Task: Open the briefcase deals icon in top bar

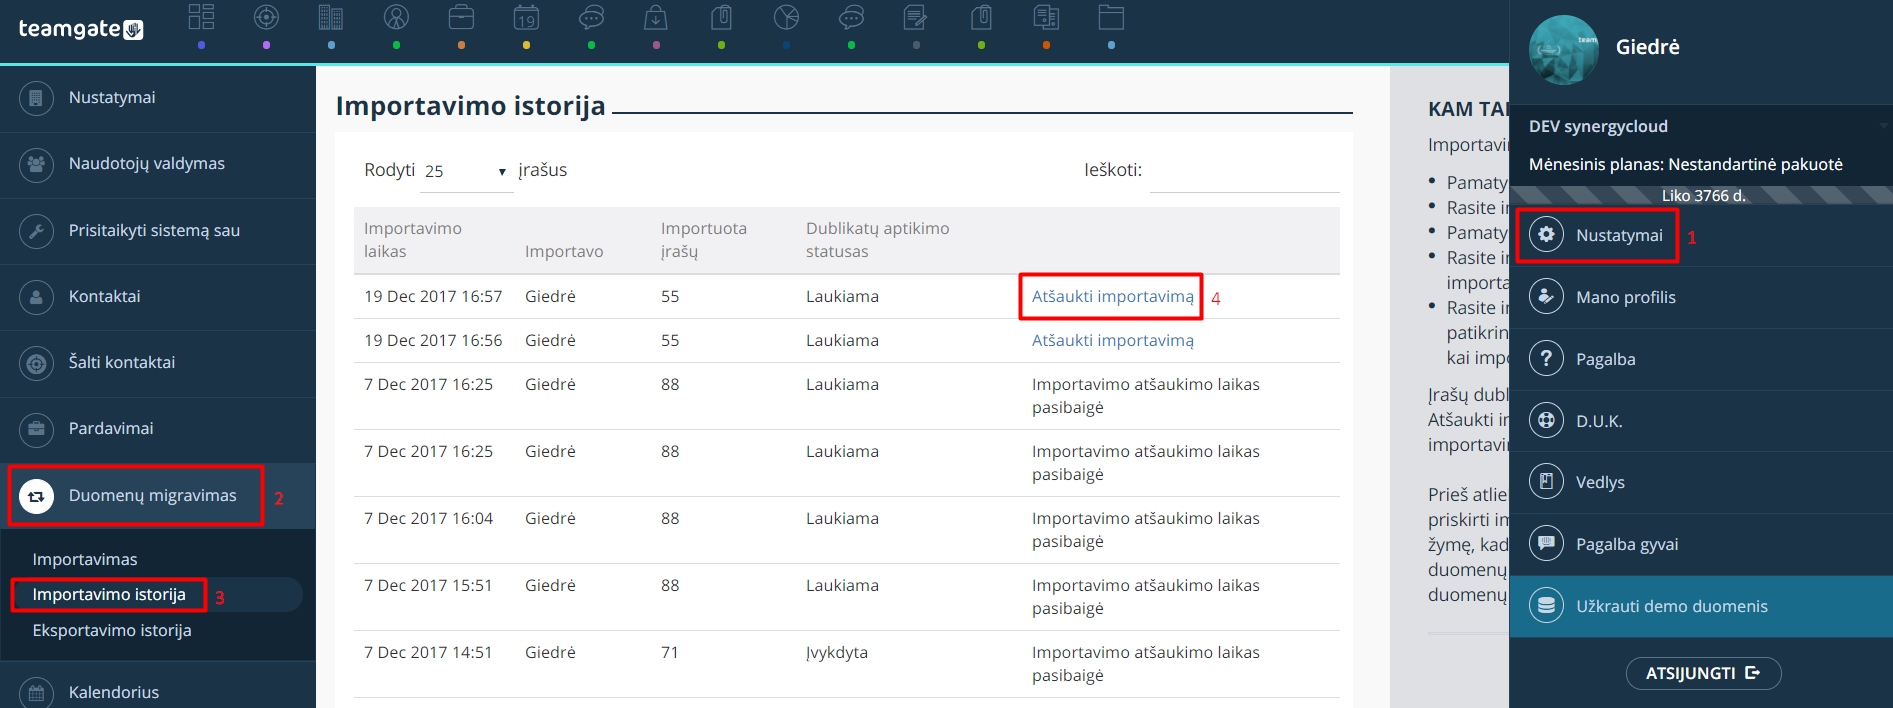Action: pyautogui.click(x=461, y=17)
